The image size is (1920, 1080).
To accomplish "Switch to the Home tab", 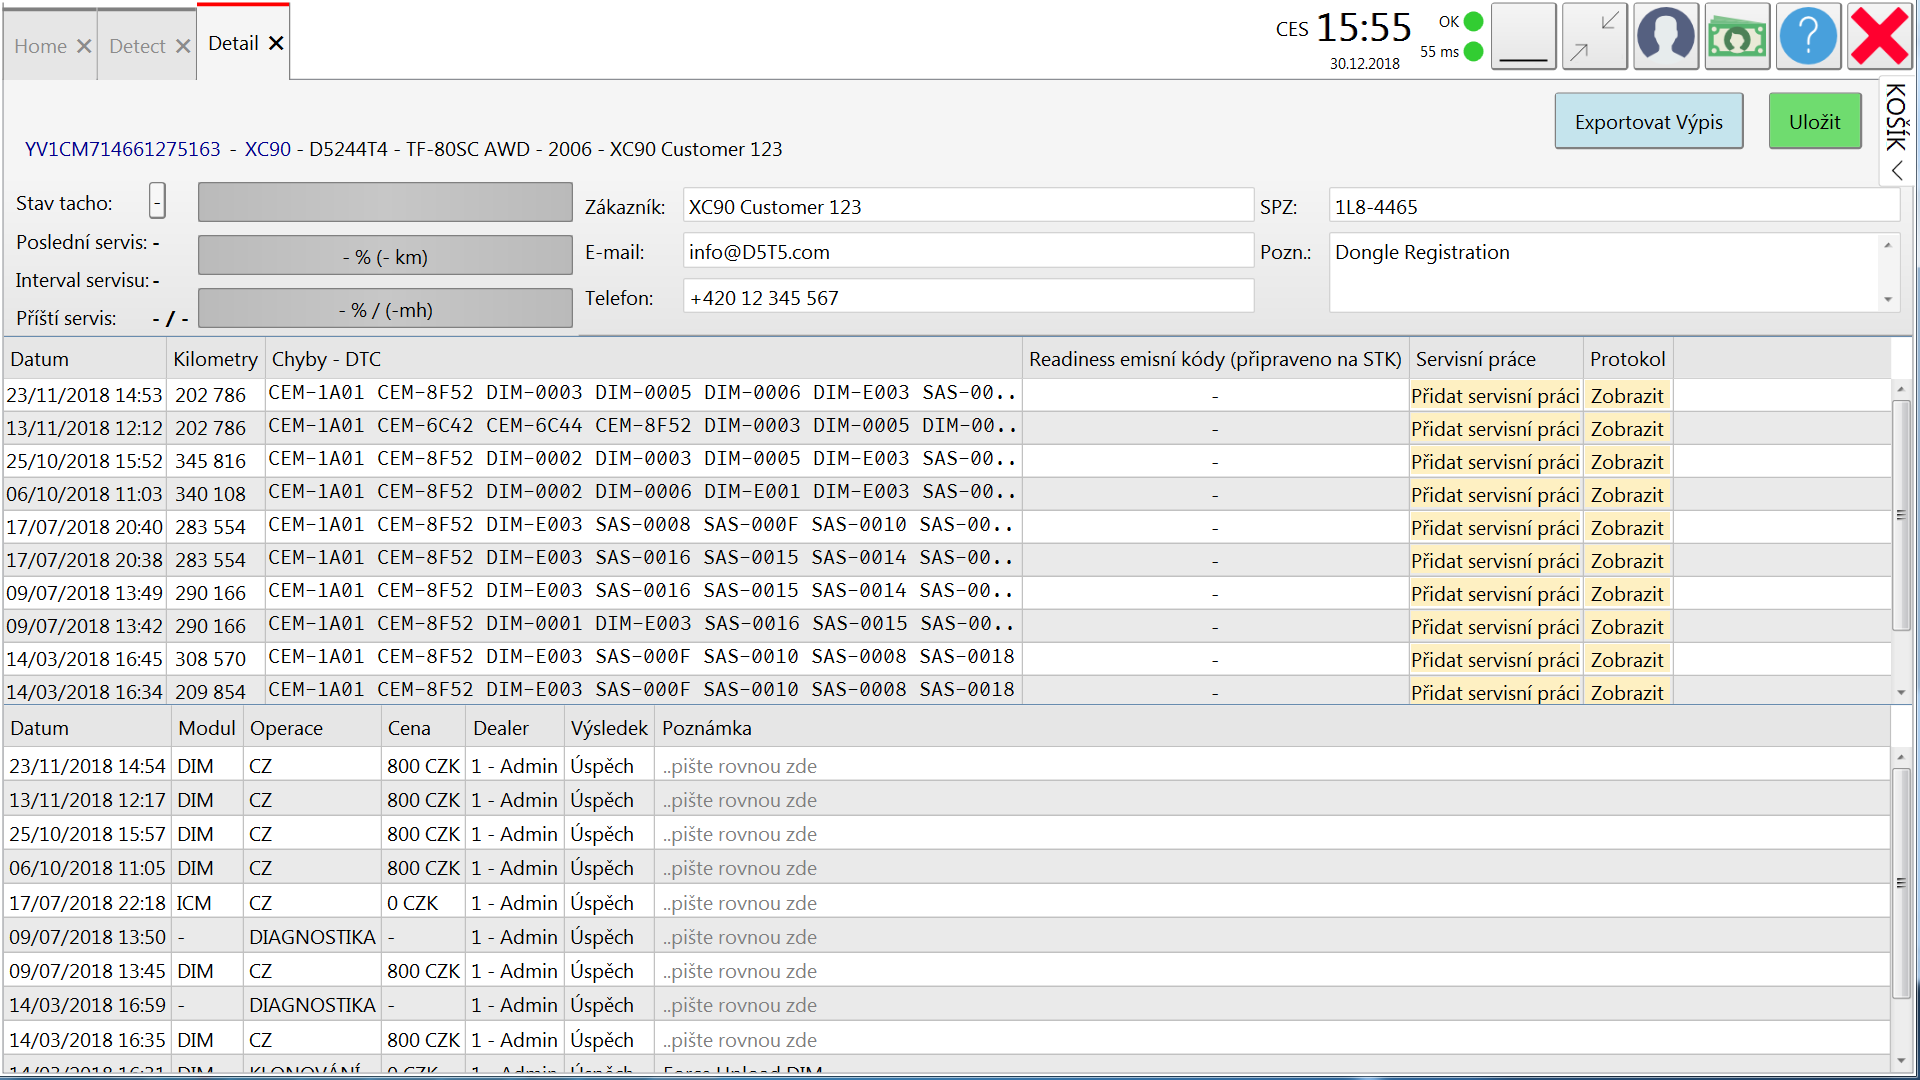I will (x=40, y=46).
